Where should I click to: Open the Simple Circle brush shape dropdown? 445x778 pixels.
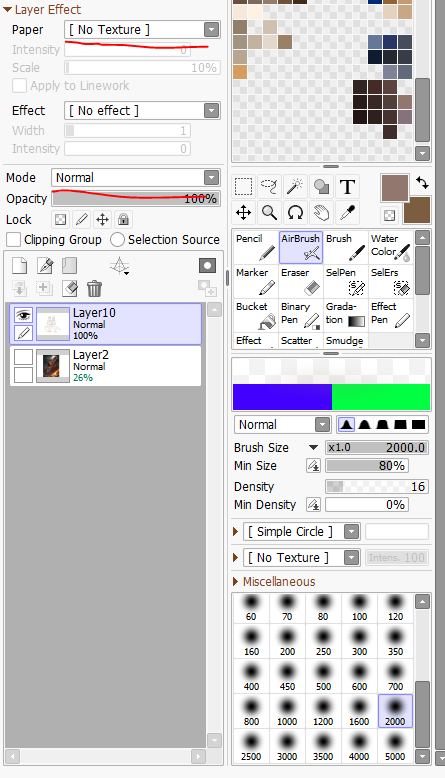pyautogui.click(x=351, y=532)
